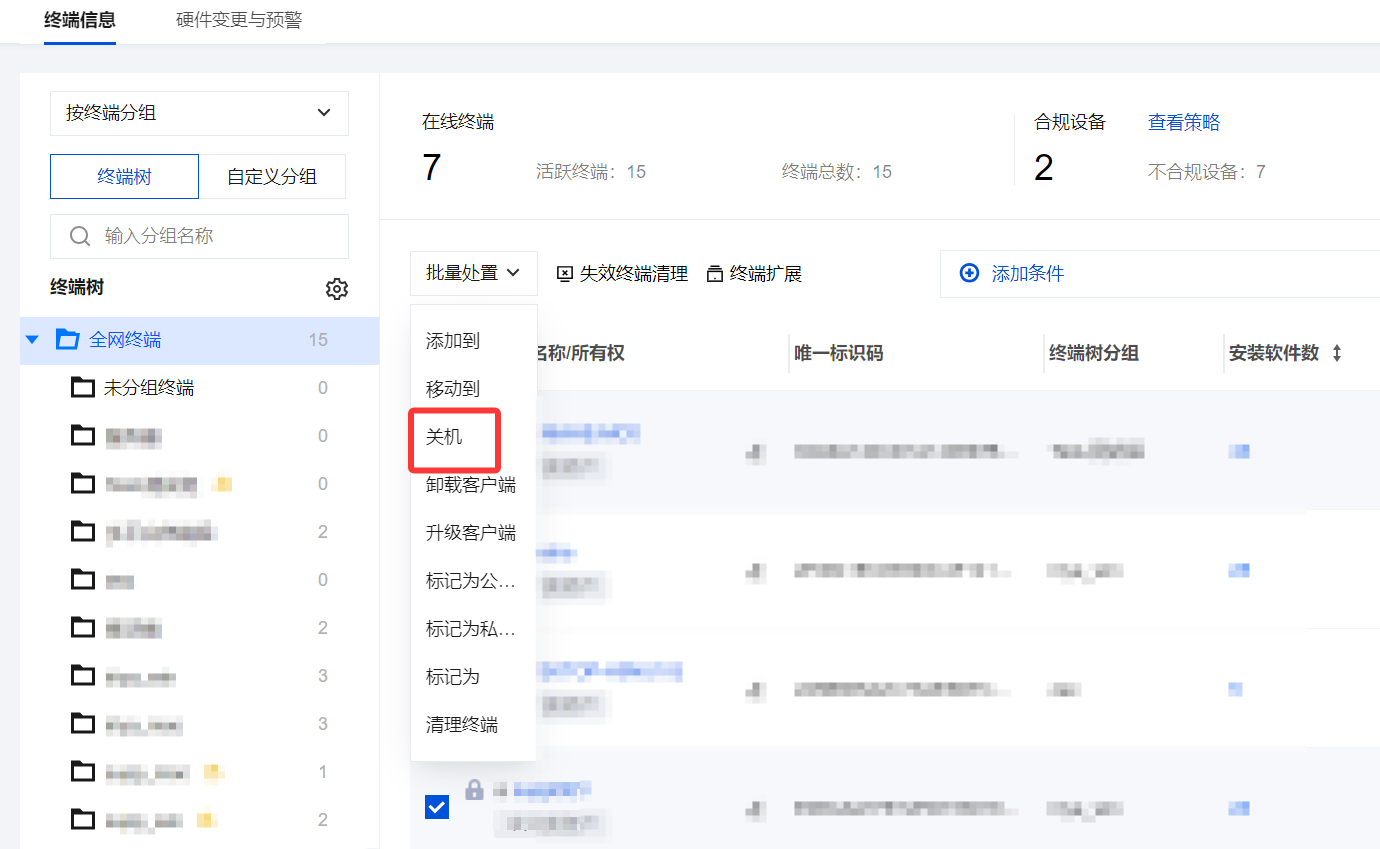Uncheck the selected terminal row checkbox
The width and height of the screenshot is (1380, 849).
pyautogui.click(x=437, y=807)
